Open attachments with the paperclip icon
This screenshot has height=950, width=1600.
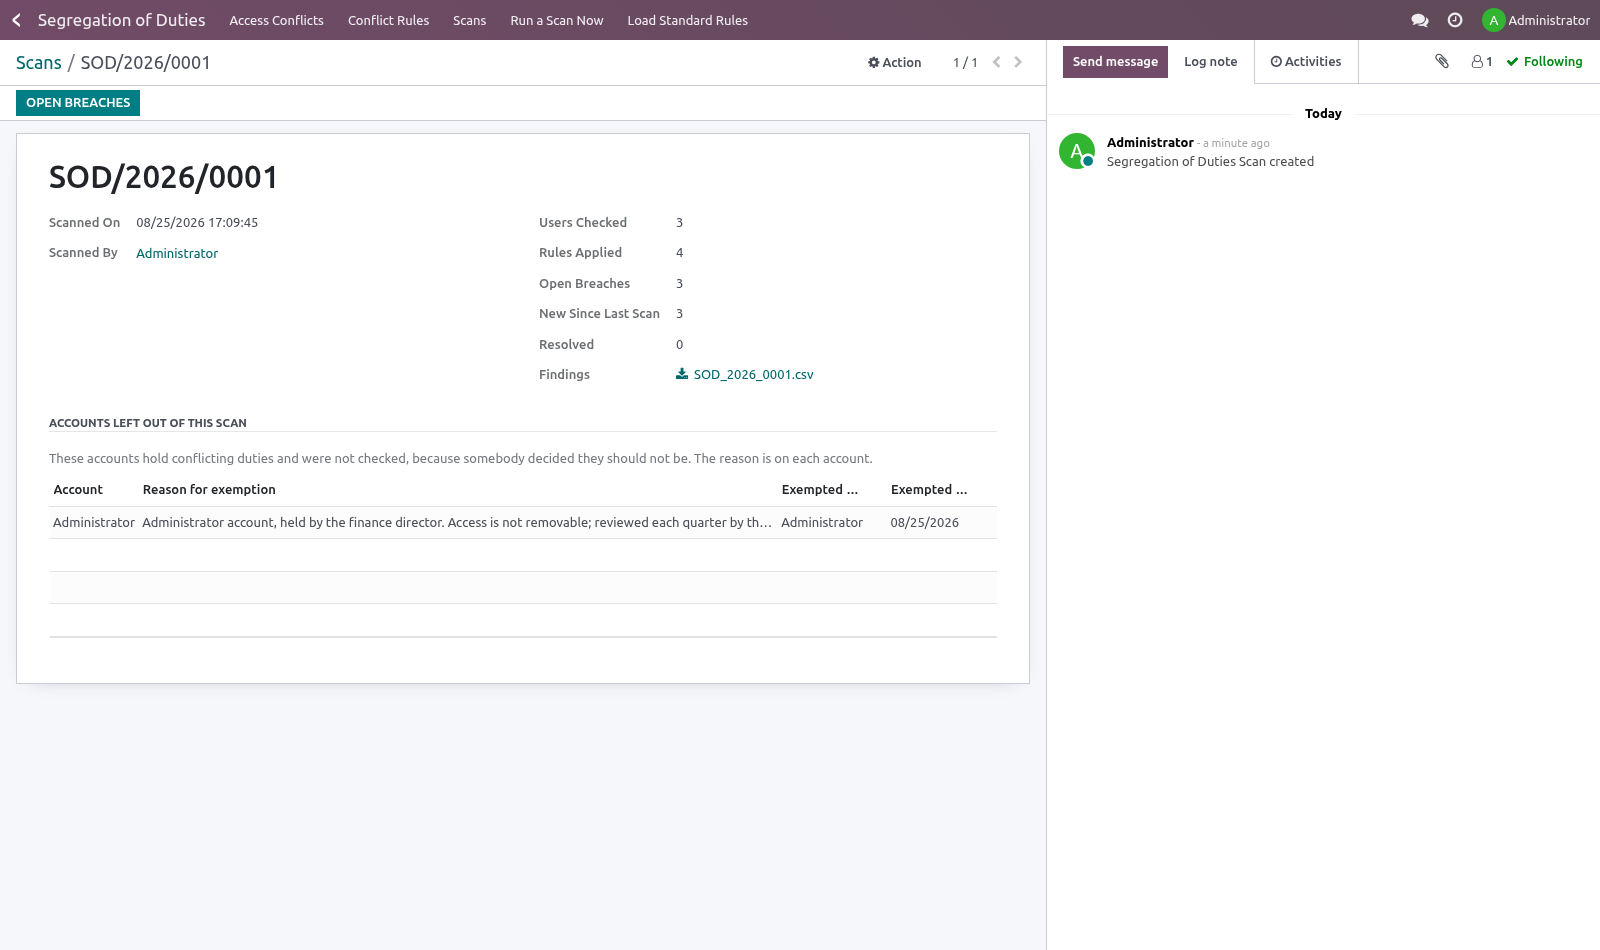(1442, 61)
